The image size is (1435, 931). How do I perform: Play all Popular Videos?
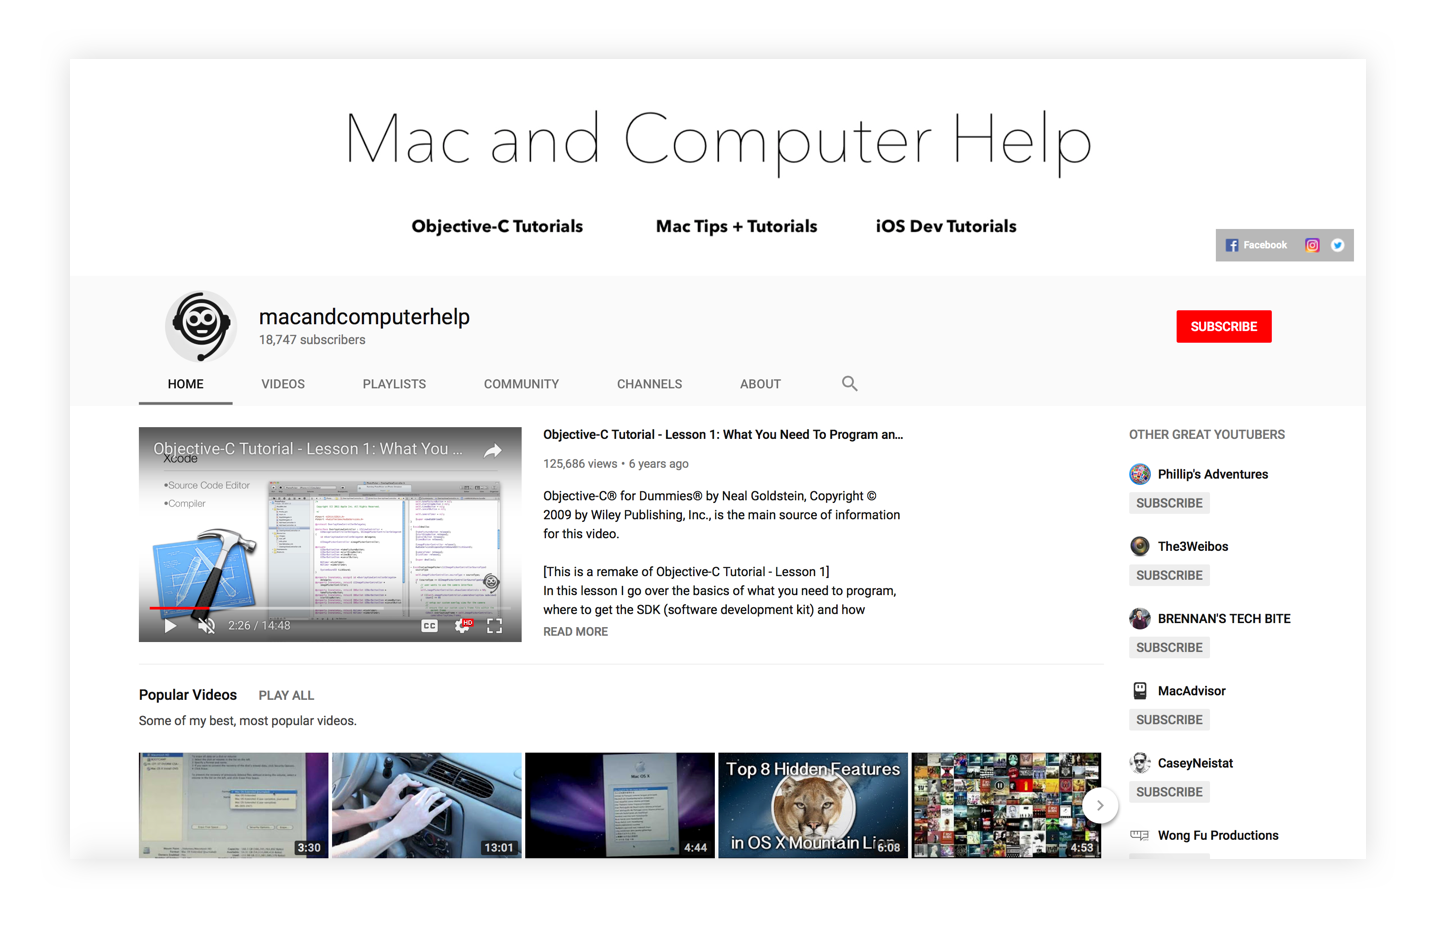tap(286, 695)
